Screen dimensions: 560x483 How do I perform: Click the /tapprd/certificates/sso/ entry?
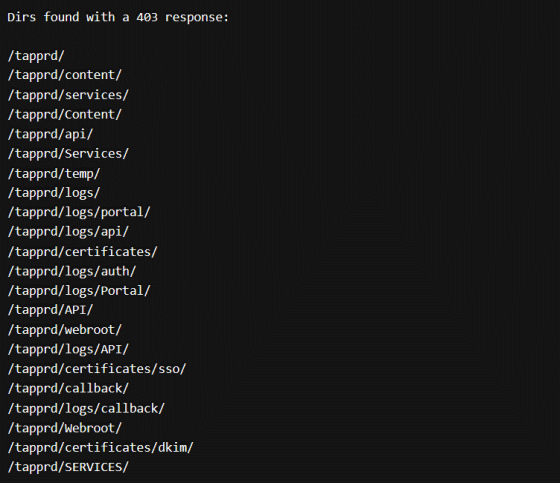pyautogui.click(x=97, y=369)
